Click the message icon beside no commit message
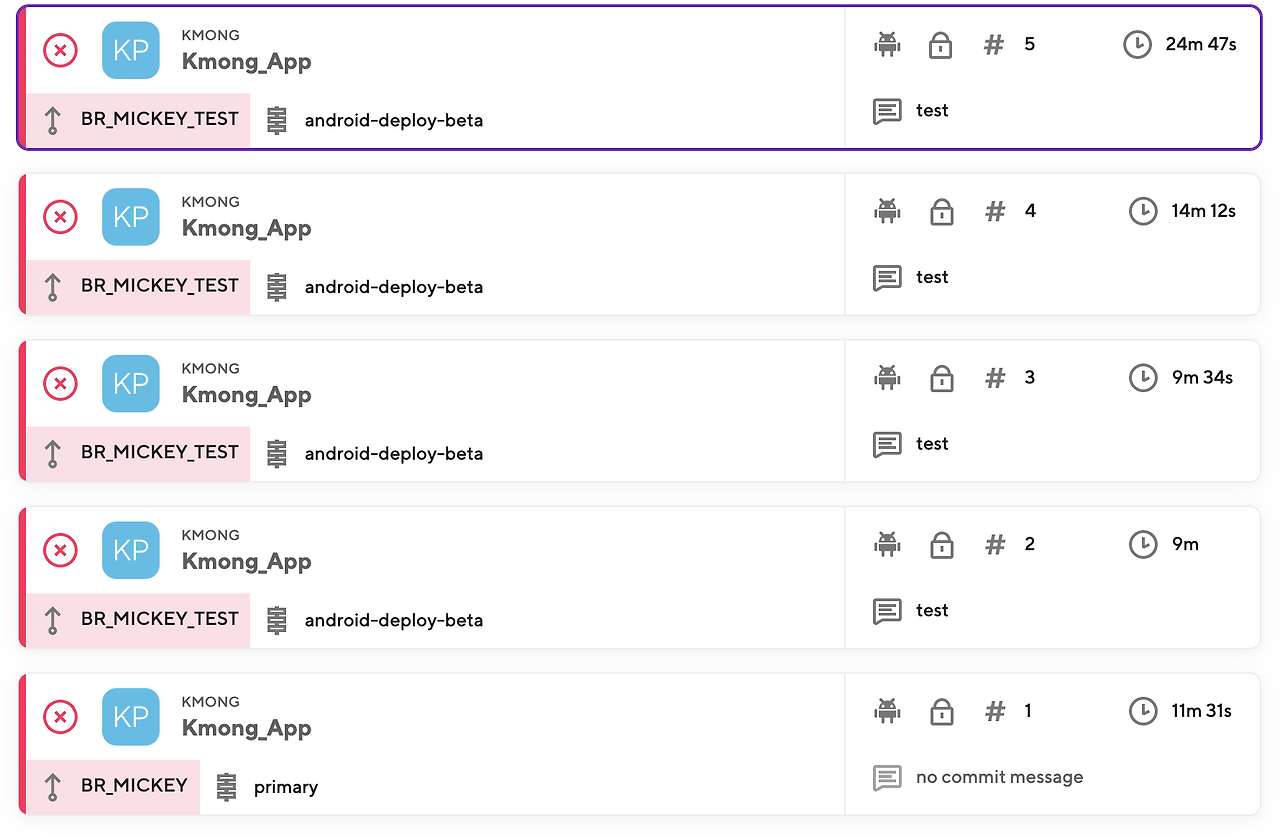Screen dimensions: 1280x839 click(x=887, y=778)
